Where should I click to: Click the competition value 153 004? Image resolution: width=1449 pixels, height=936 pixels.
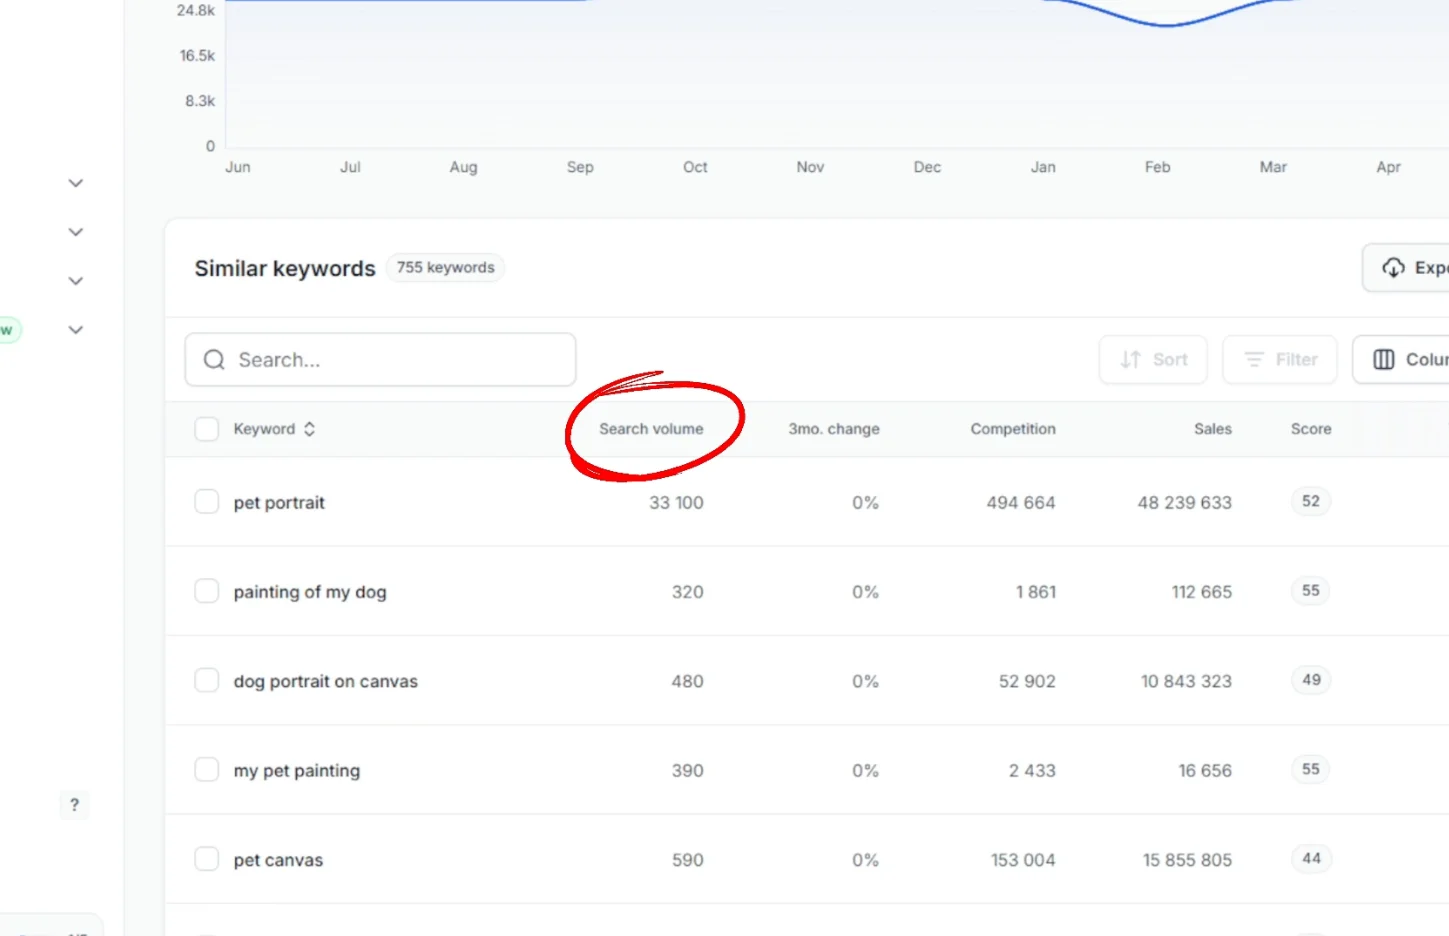tap(1023, 860)
